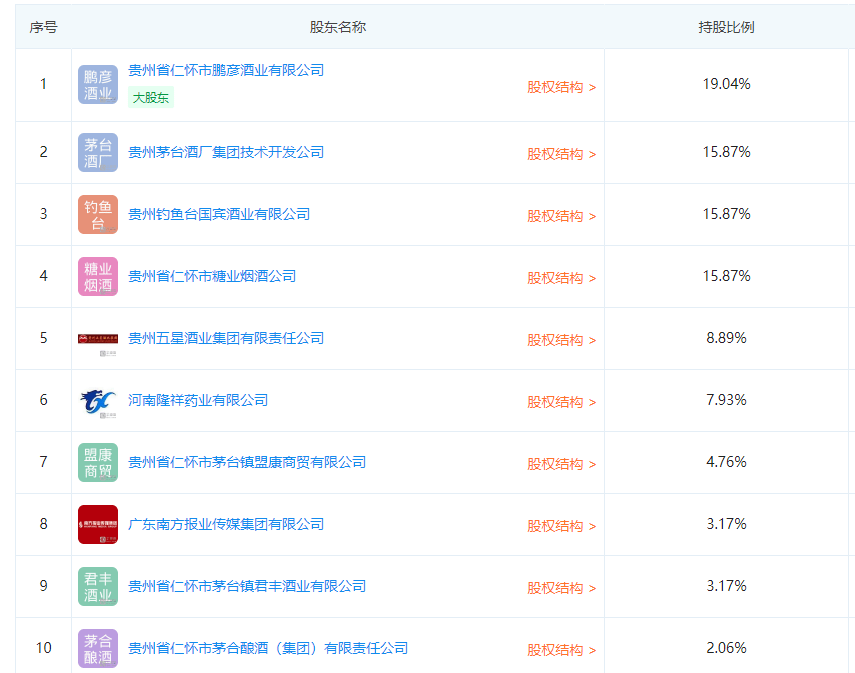The height and width of the screenshot is (673, 855).
Task: Expand 股权结构 for 盟康商贸
Action: click(562, 465)
